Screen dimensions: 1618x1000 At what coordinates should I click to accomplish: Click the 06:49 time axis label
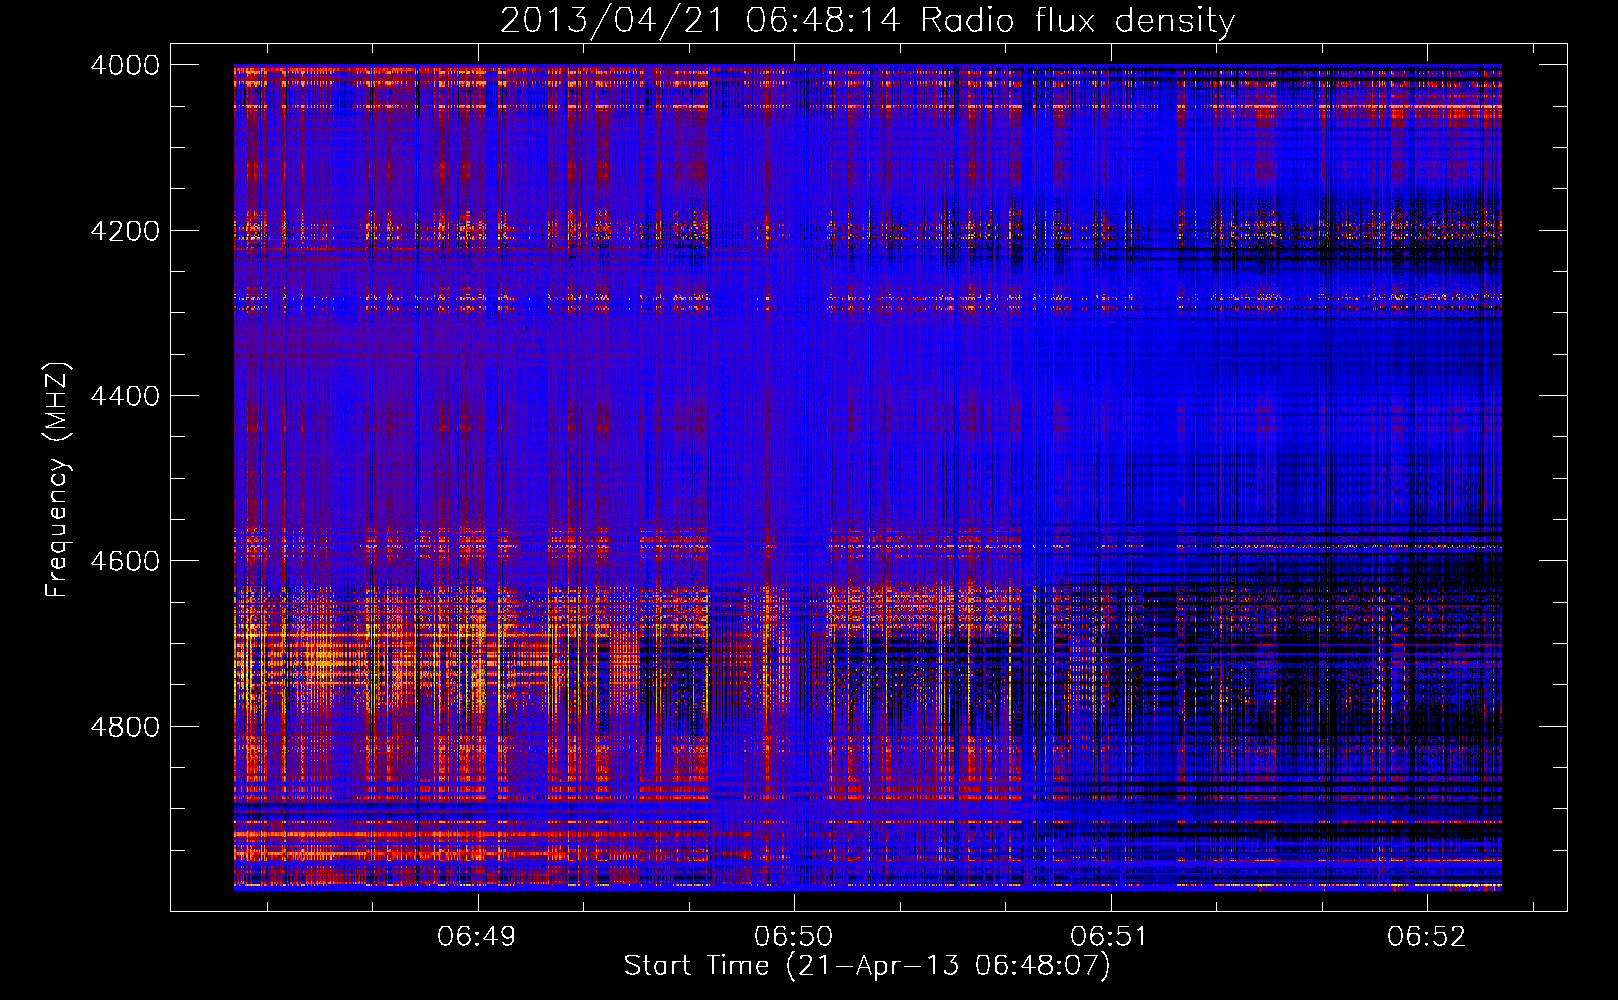click(477, 936)
